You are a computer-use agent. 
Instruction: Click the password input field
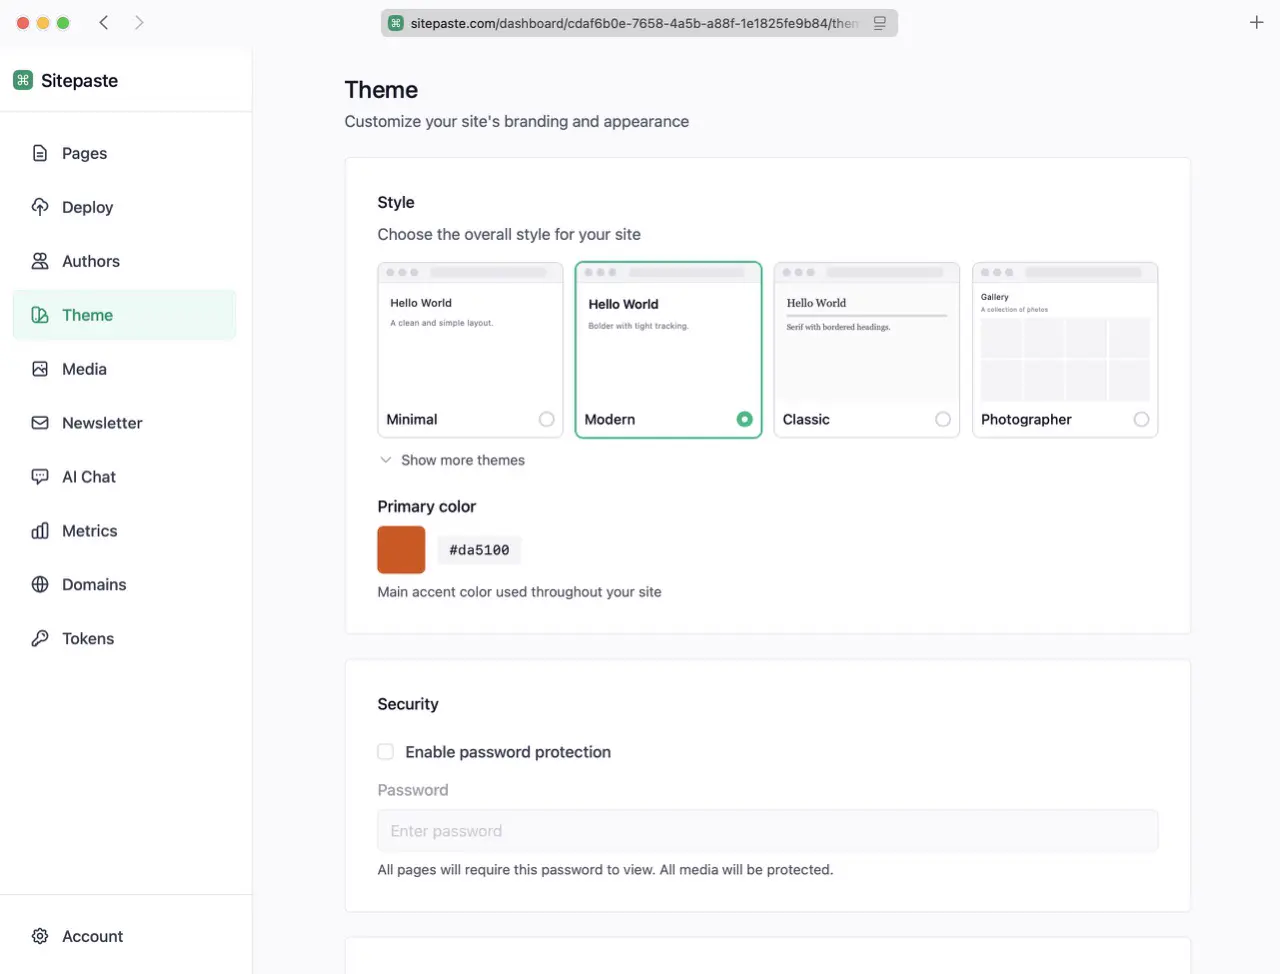pyautogui.click(x=767, y=831)
